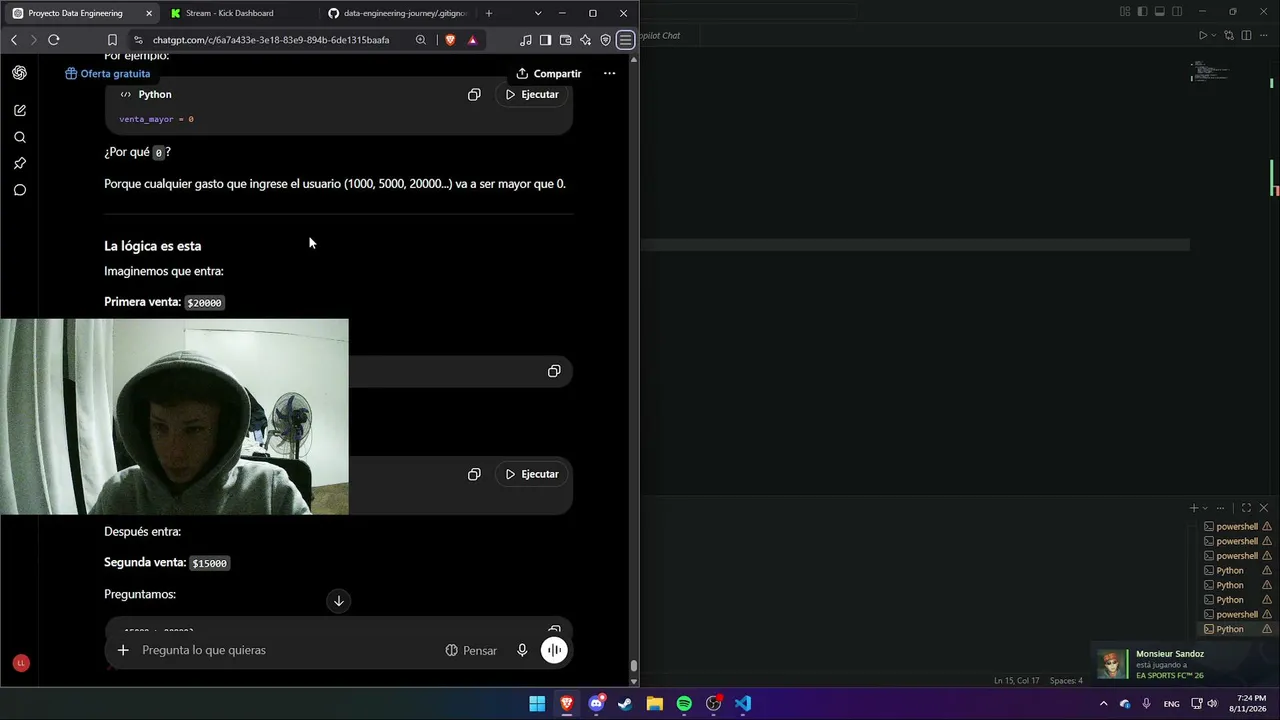Copy the venta_mayor Python code block

coord(474,94)
